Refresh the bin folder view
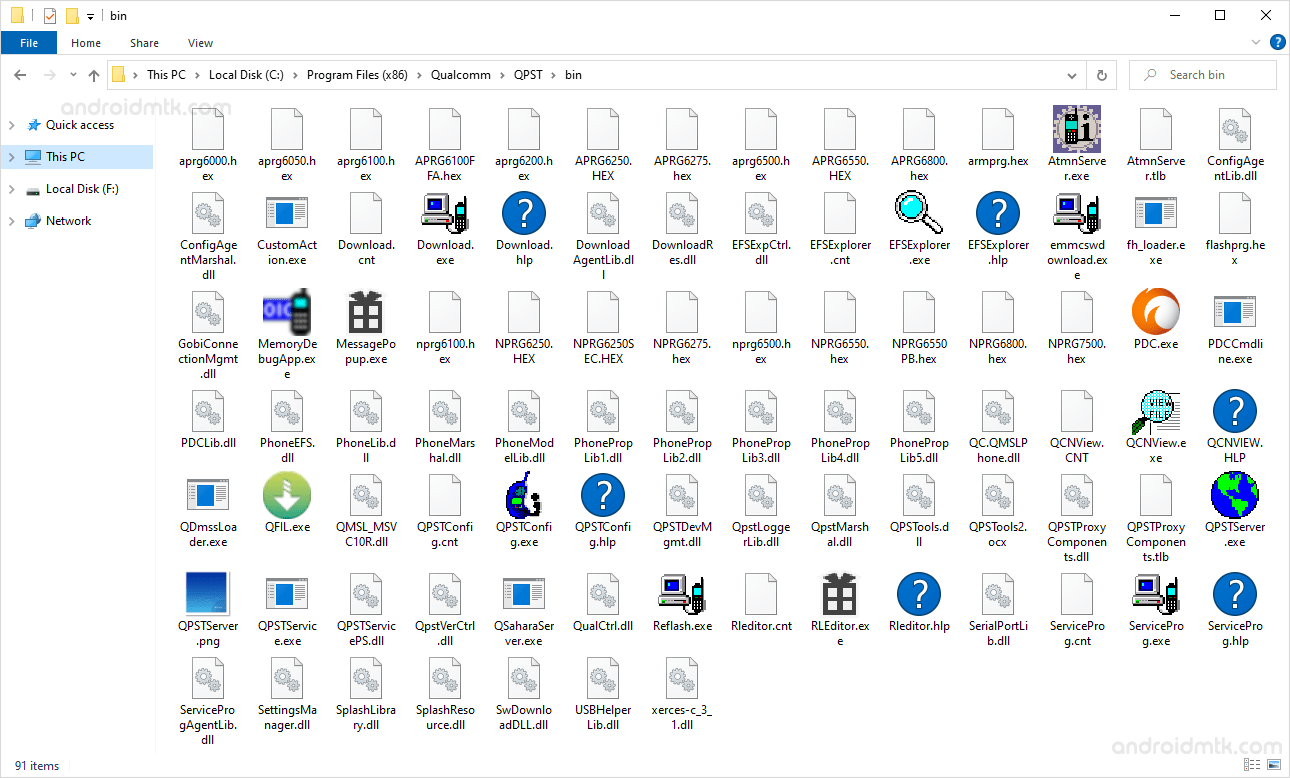The image size is (1290, 778). tap(1102, 75)
